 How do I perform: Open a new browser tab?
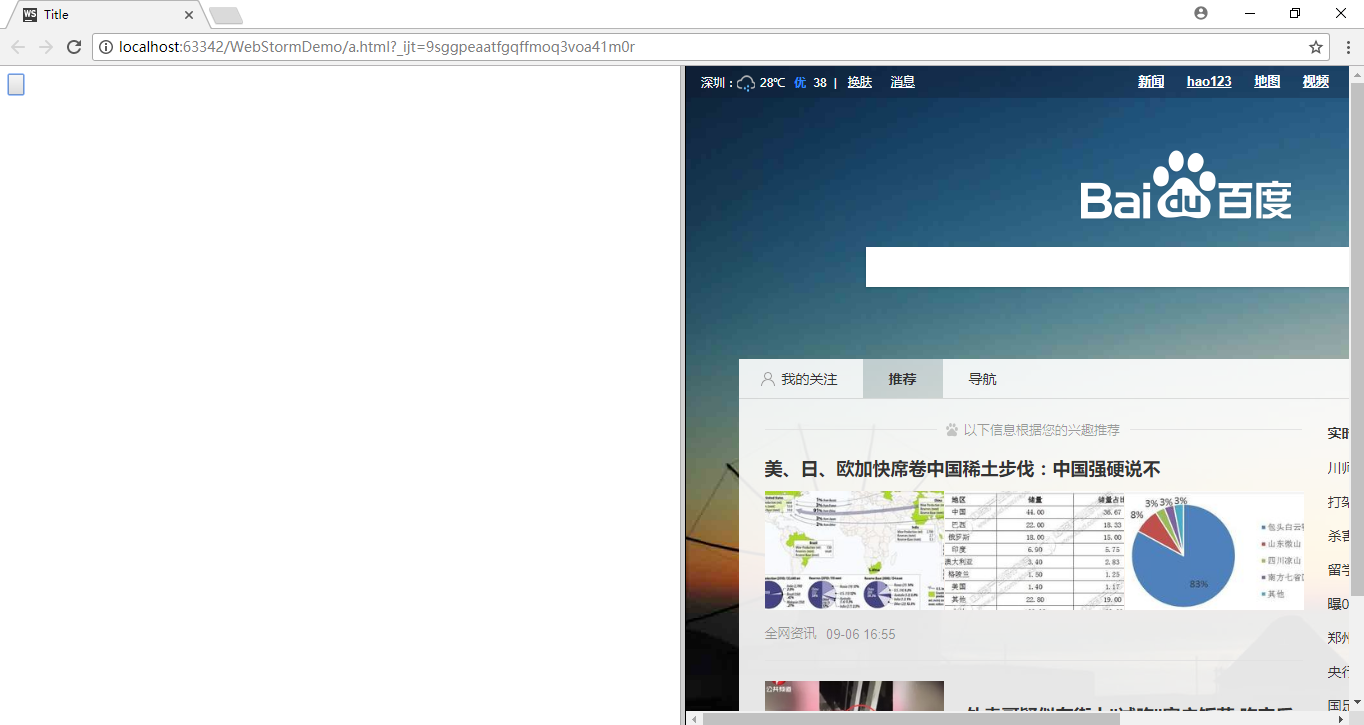(x=226, y=15)
